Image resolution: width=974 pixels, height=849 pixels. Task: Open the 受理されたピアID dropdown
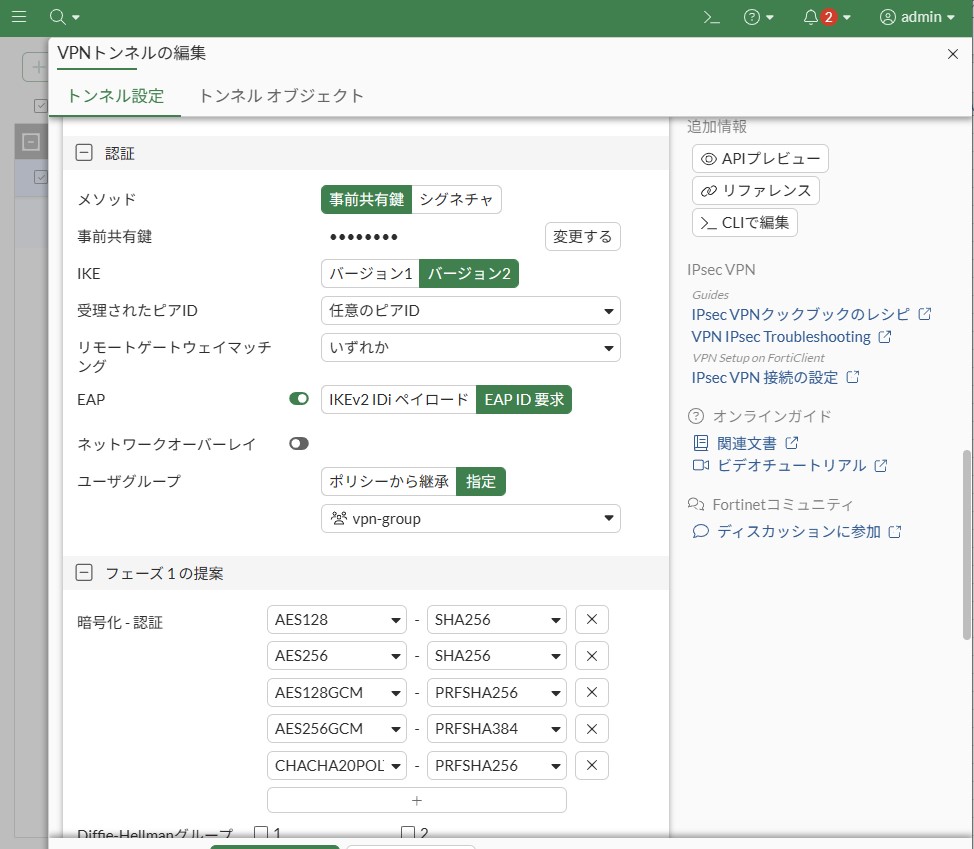(x=470, y=311)
